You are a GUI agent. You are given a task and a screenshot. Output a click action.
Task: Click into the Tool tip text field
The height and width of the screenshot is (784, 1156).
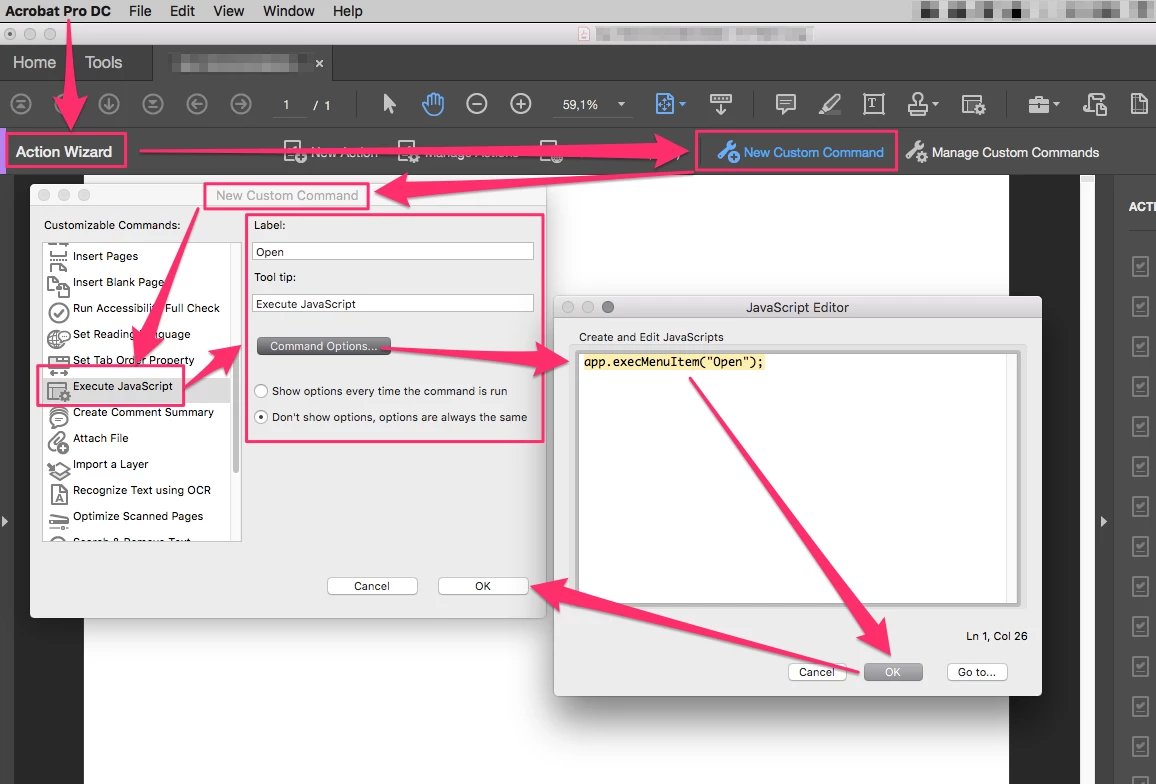(x=393, y=303)
